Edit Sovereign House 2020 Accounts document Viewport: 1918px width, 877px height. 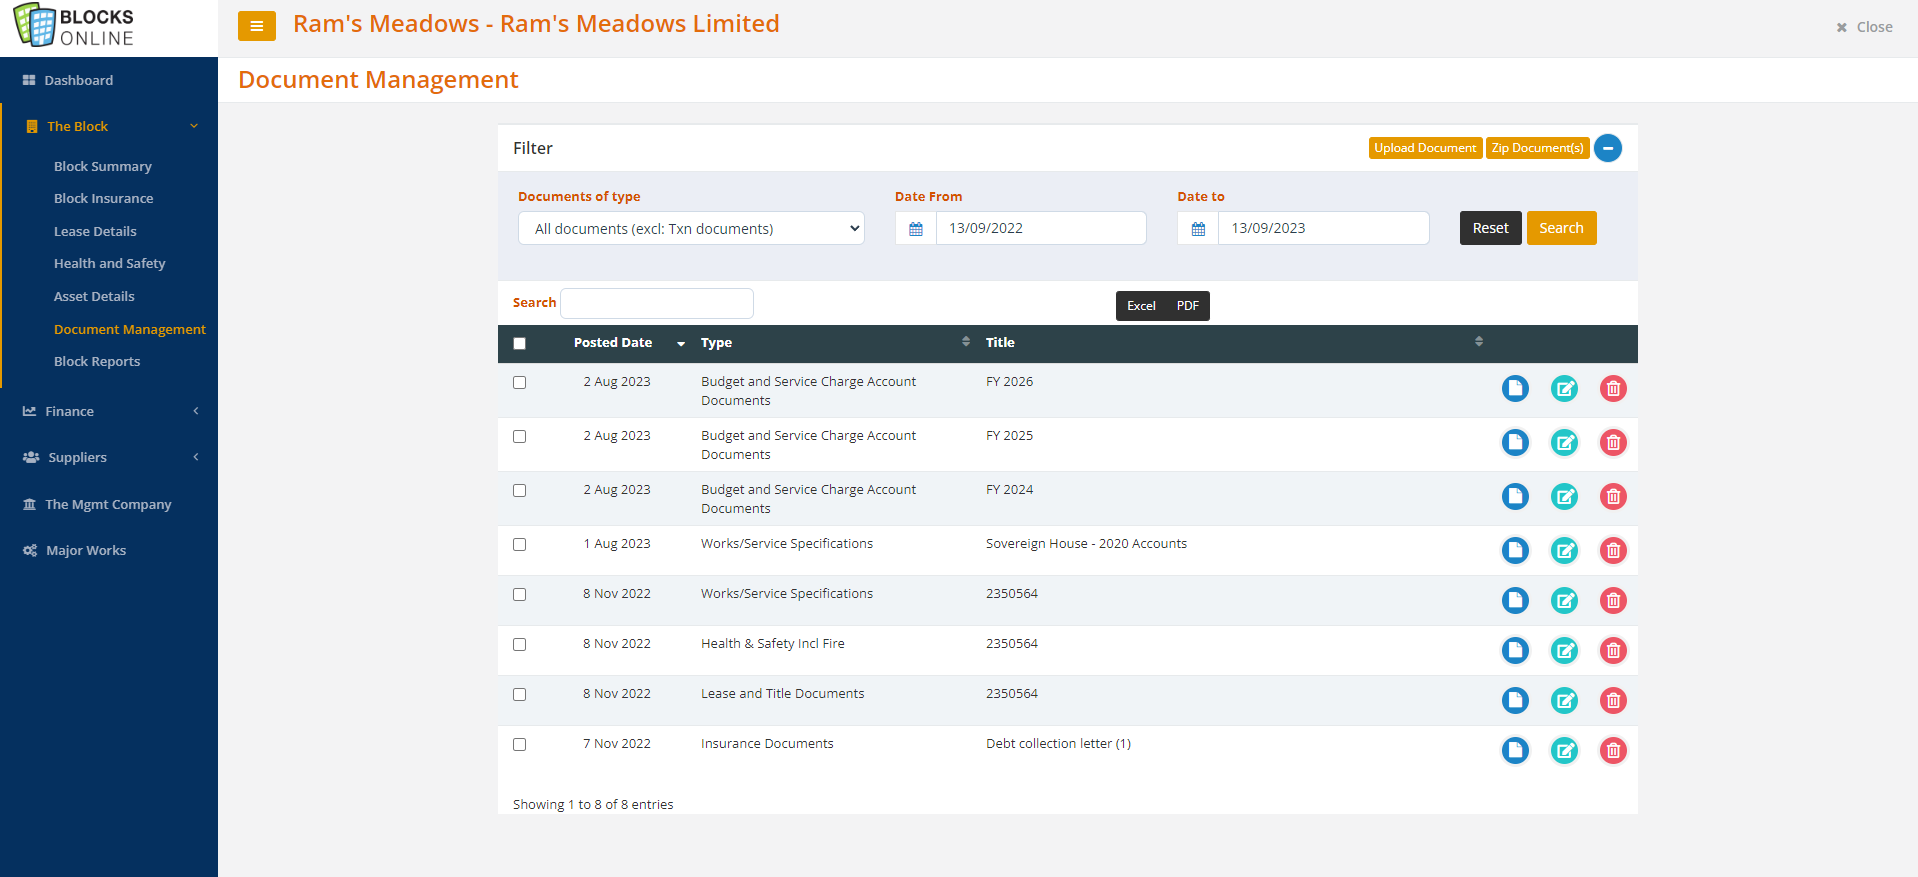point(1564,550)
